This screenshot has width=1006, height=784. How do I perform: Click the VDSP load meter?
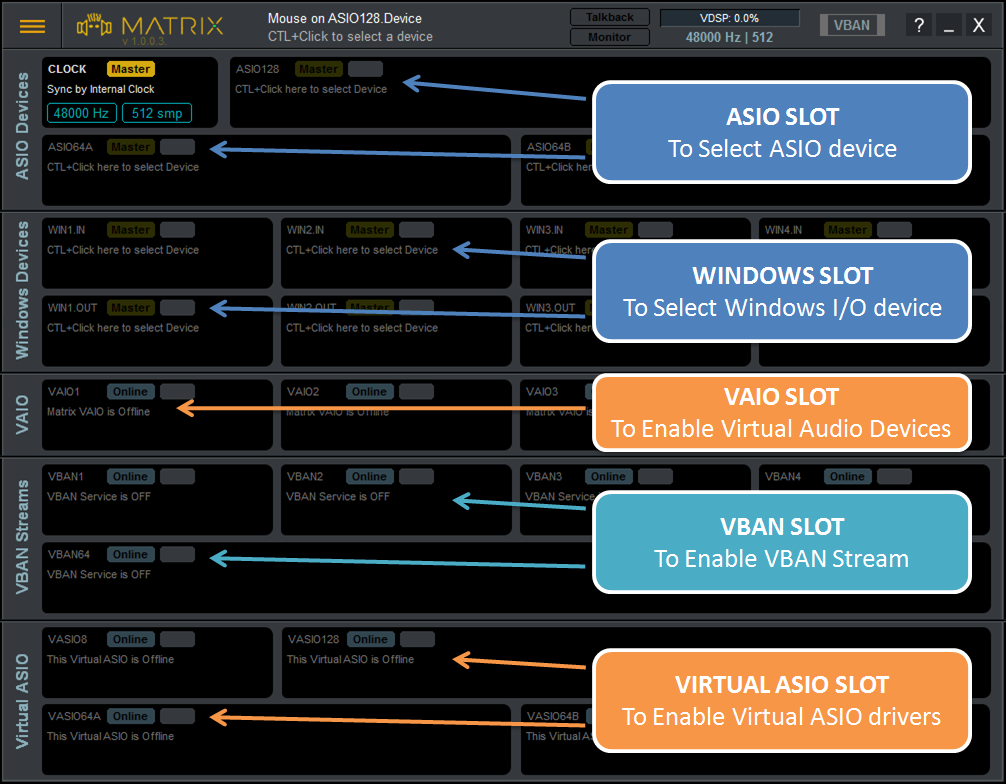tap(729, 18)
